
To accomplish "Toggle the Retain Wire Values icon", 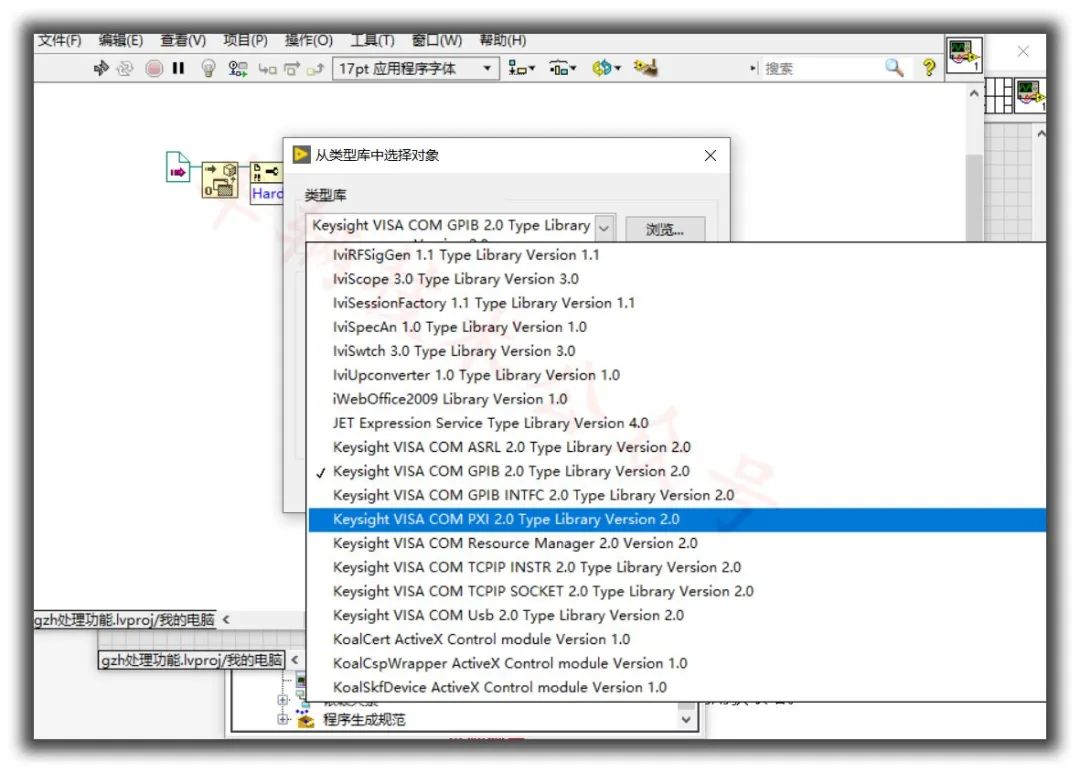I will click(238, 68).
